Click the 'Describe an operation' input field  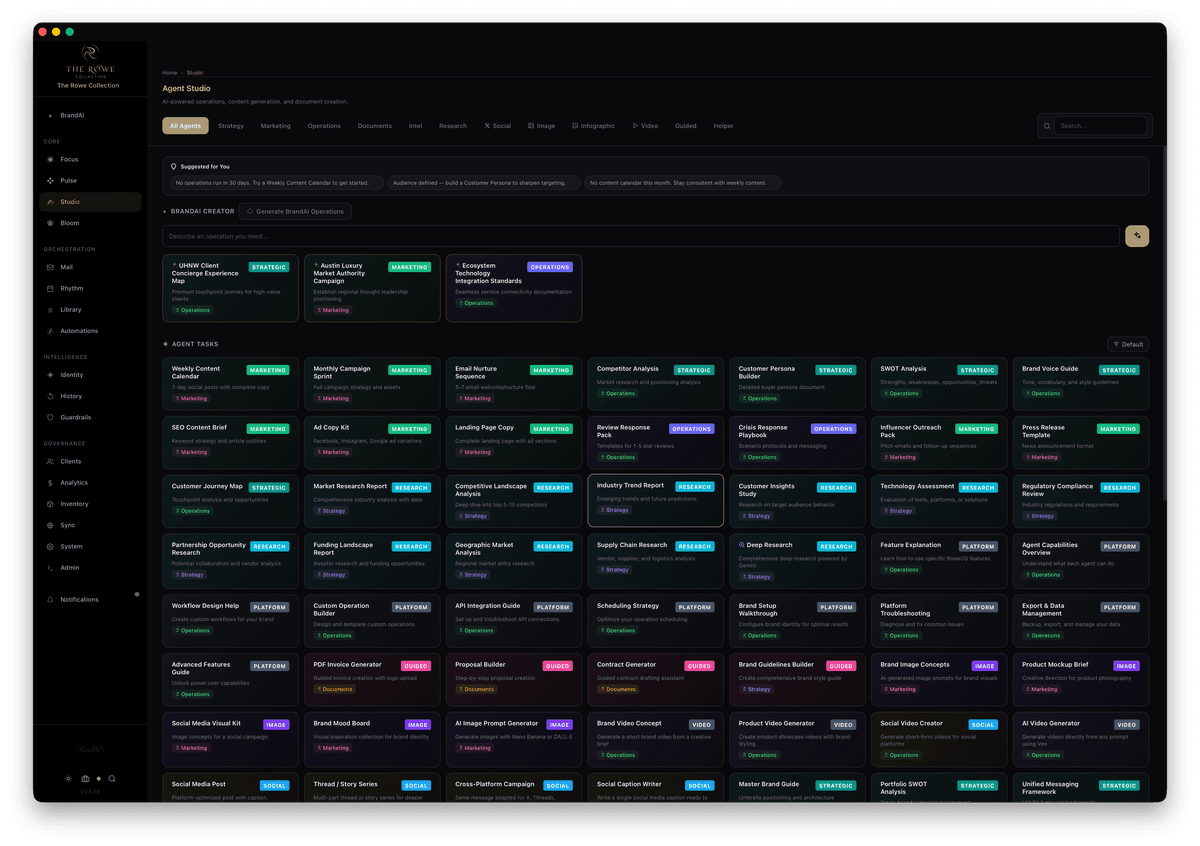[x=640, y=236]
